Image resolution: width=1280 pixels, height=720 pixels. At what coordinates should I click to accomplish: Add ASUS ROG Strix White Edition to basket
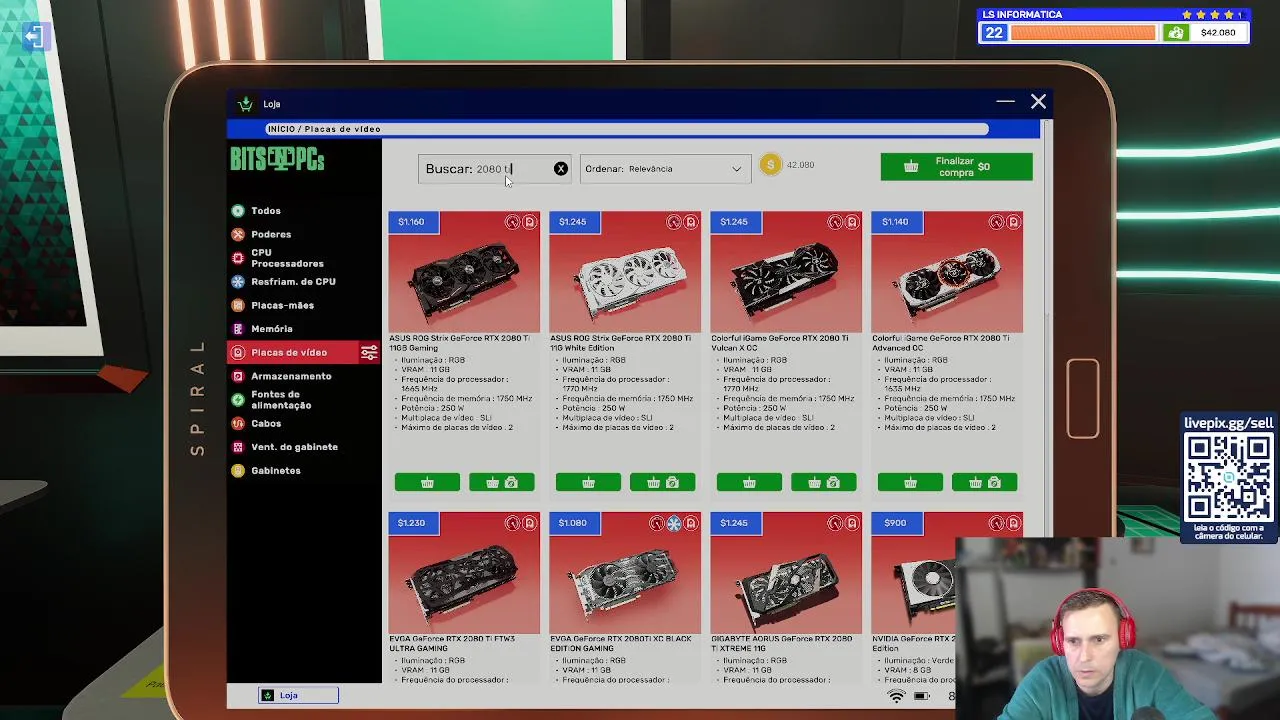point(588,483)
